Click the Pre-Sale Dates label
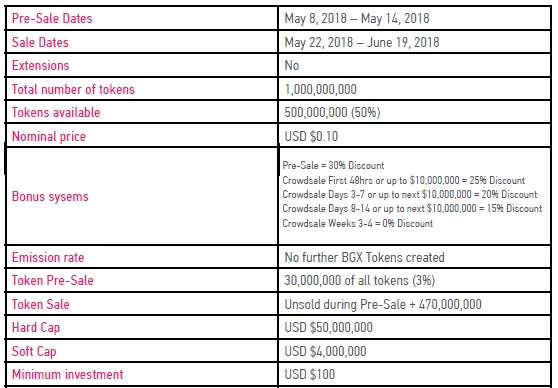This screenshot has height=388, width=558. [52, 19]
